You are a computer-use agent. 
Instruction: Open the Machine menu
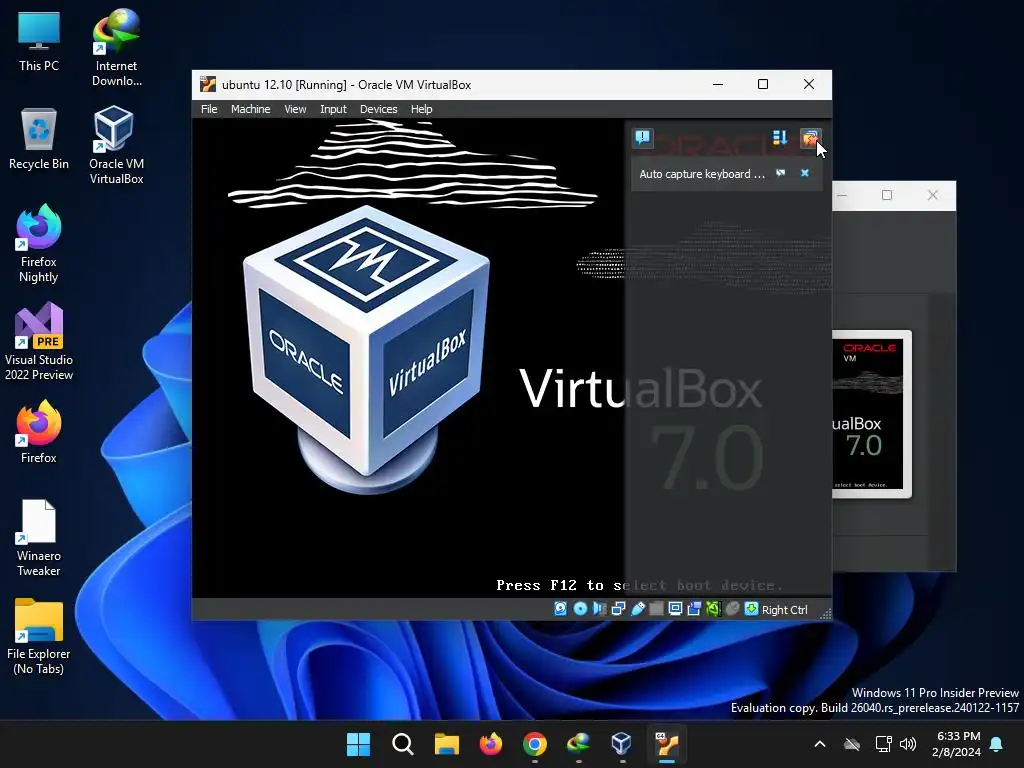(x=250, y=109)
